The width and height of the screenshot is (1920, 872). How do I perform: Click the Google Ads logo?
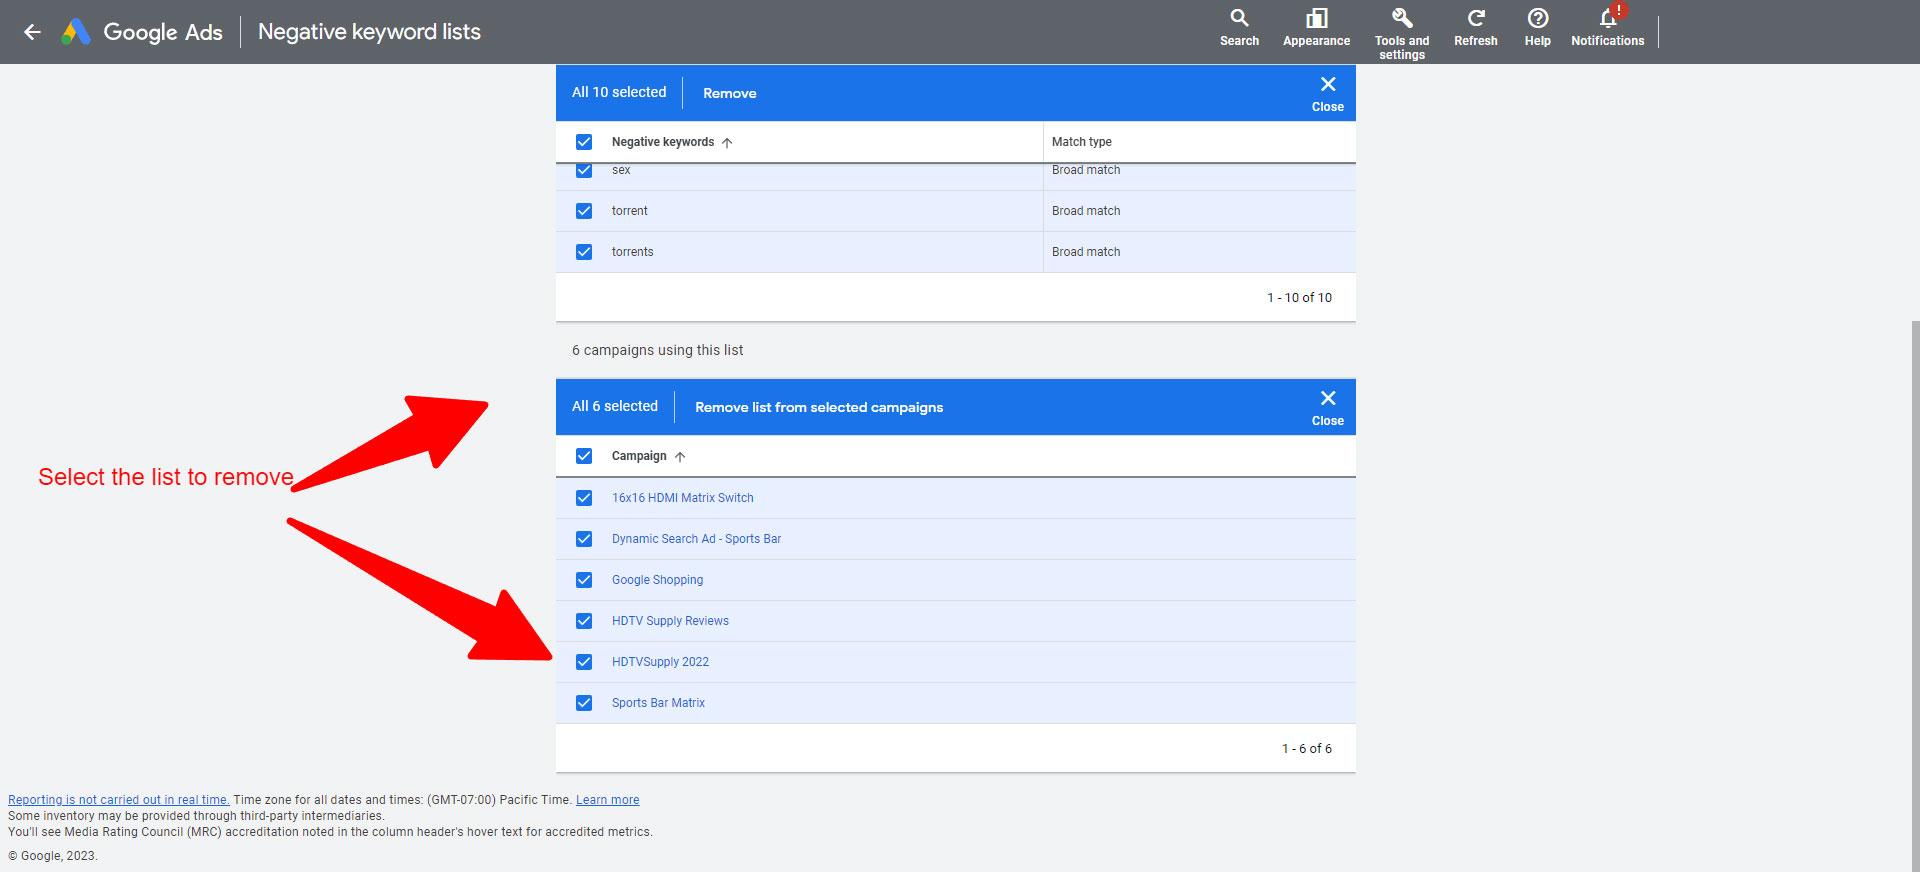76,32
